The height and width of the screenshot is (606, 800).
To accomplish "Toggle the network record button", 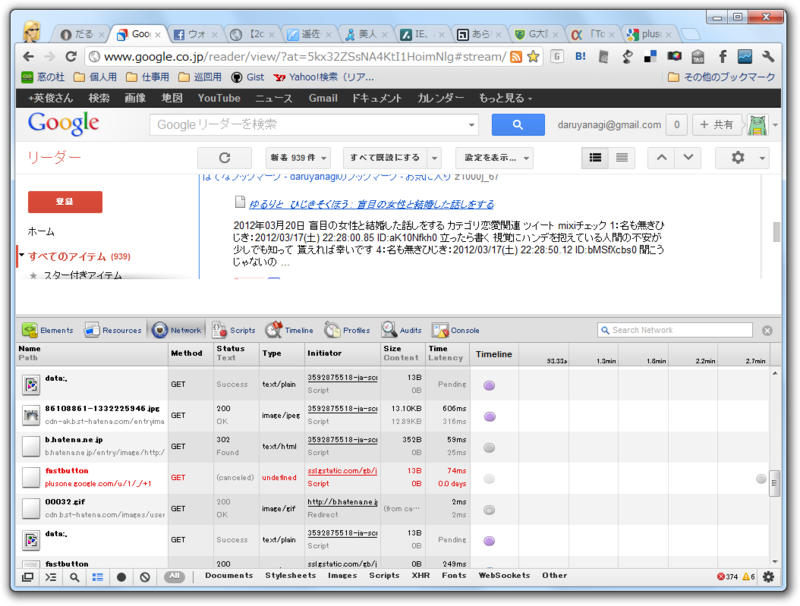I will pyautogui.click(x=121, y=577).
